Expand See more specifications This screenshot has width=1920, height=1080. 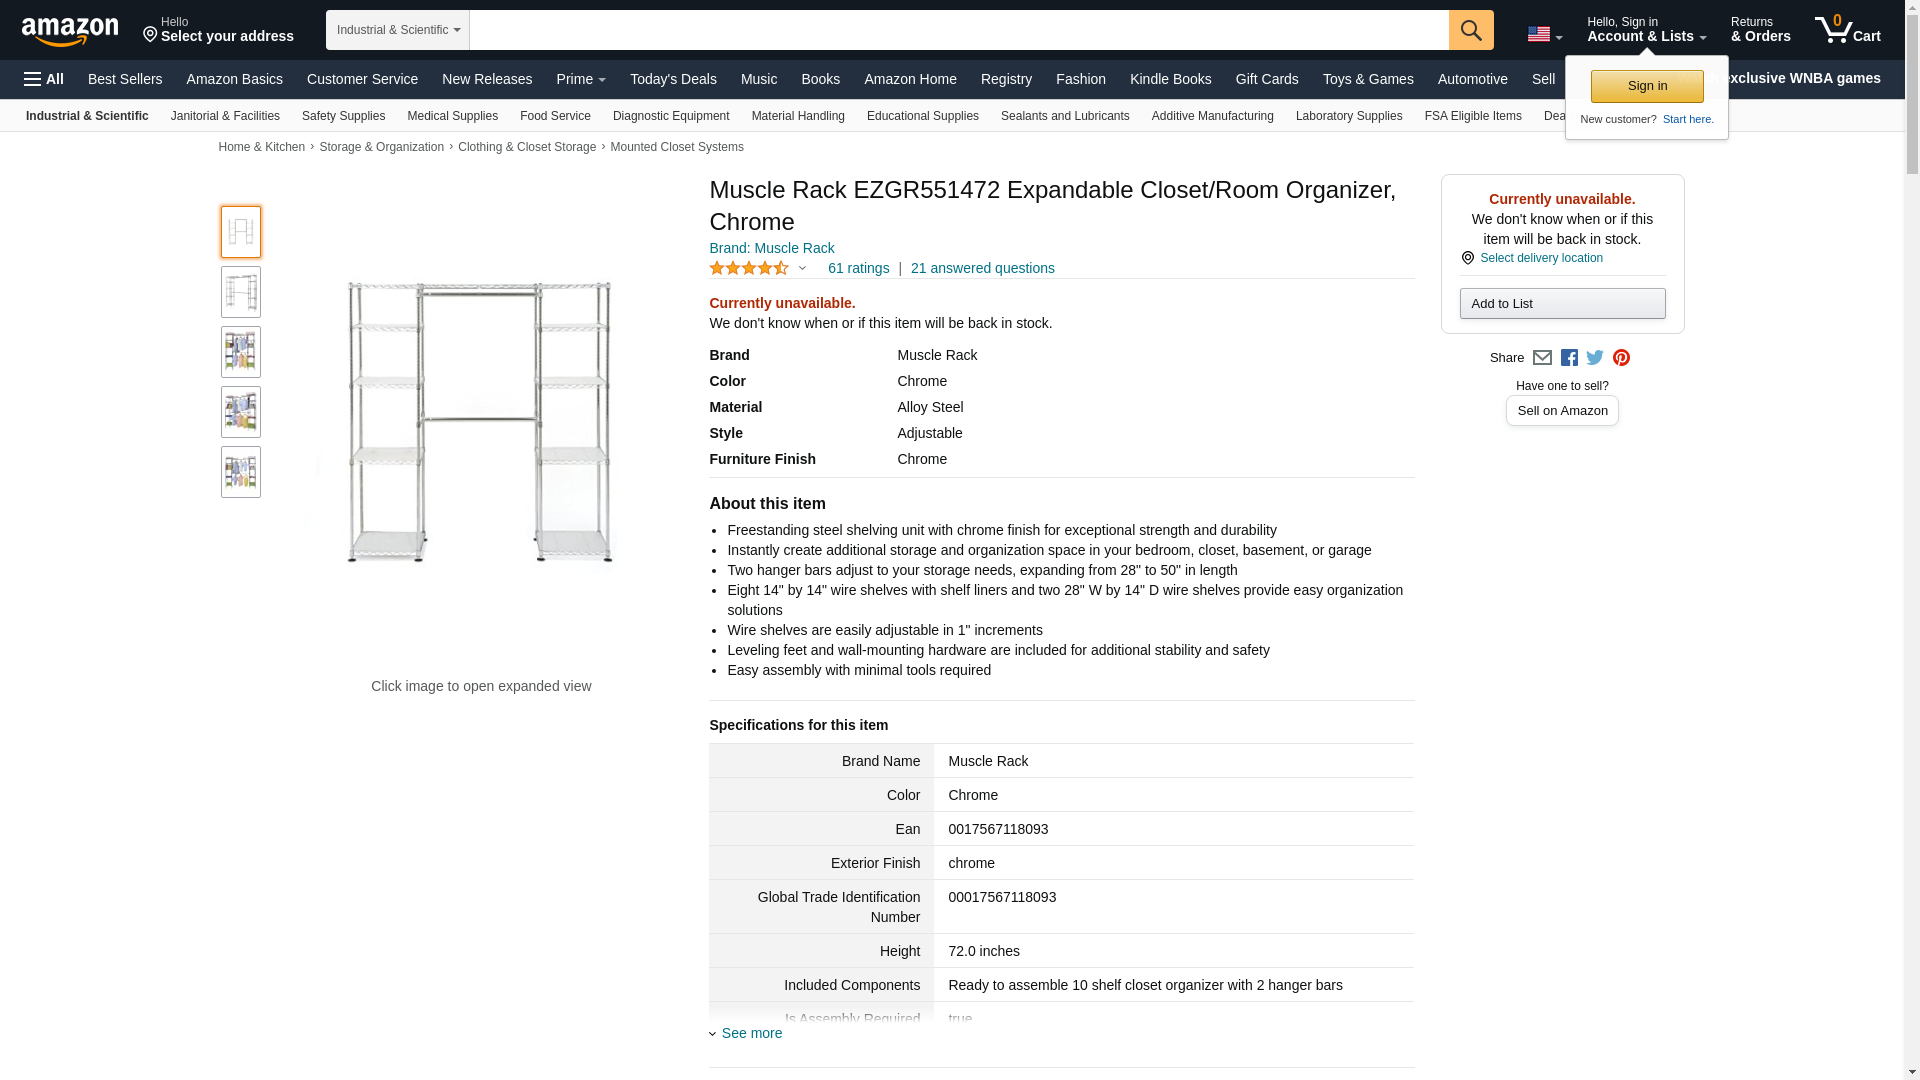[751, 1033]
